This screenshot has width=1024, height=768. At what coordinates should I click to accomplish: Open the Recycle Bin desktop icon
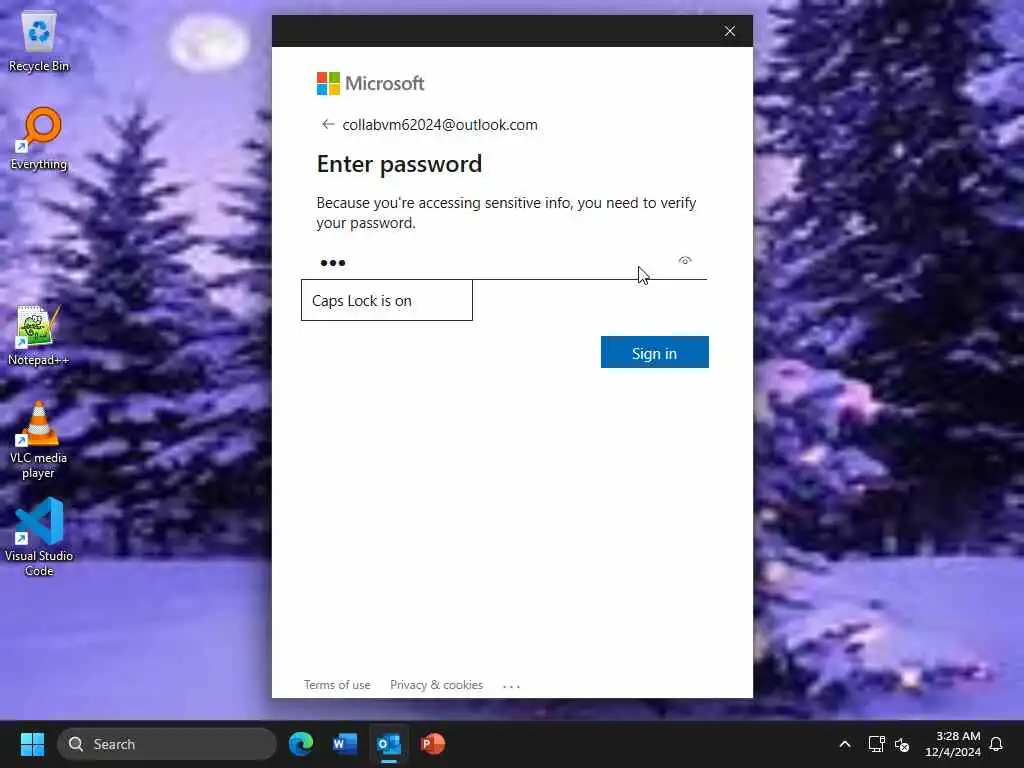(39, 41)
